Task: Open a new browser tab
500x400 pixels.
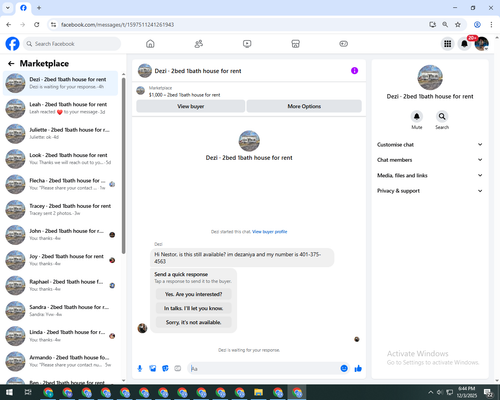Action: click(39, 8)
